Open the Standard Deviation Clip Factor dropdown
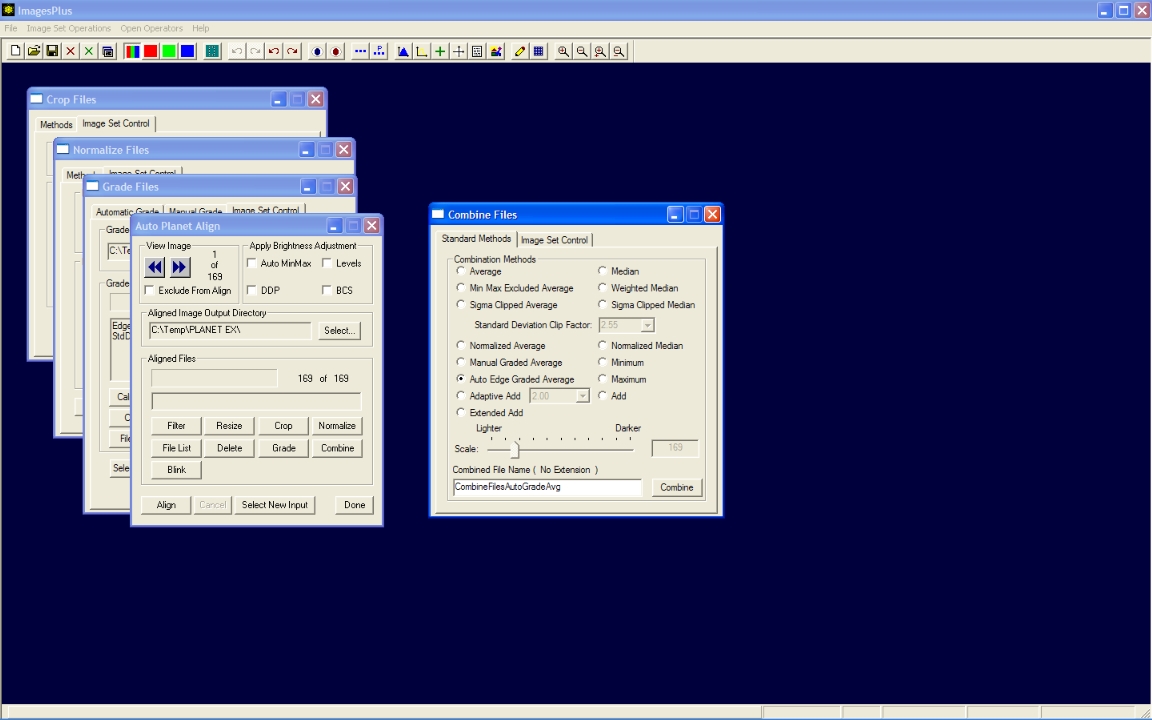Screen dimensions: 1152x720 tap(647, 325)
